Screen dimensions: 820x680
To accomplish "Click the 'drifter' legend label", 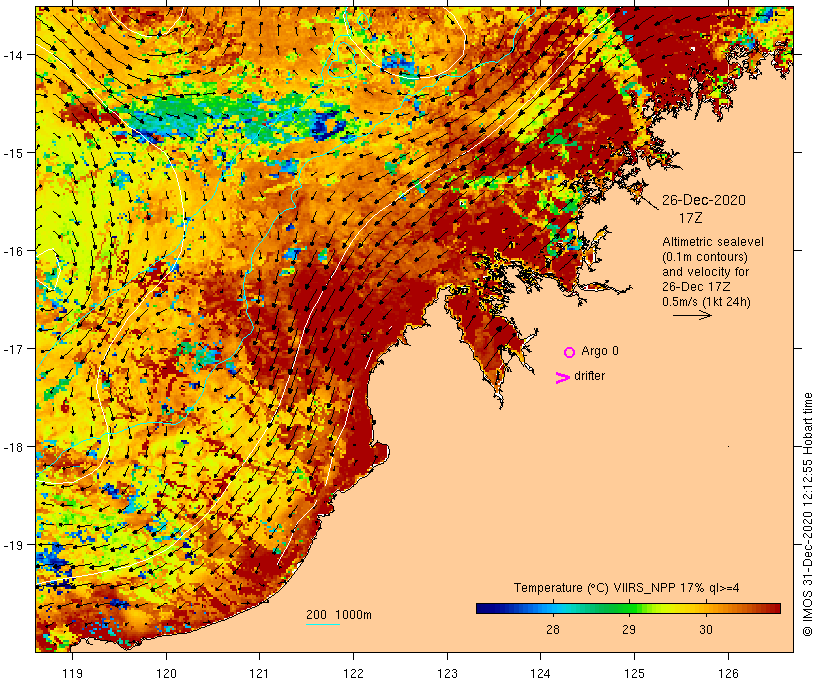I will [589, 376].
